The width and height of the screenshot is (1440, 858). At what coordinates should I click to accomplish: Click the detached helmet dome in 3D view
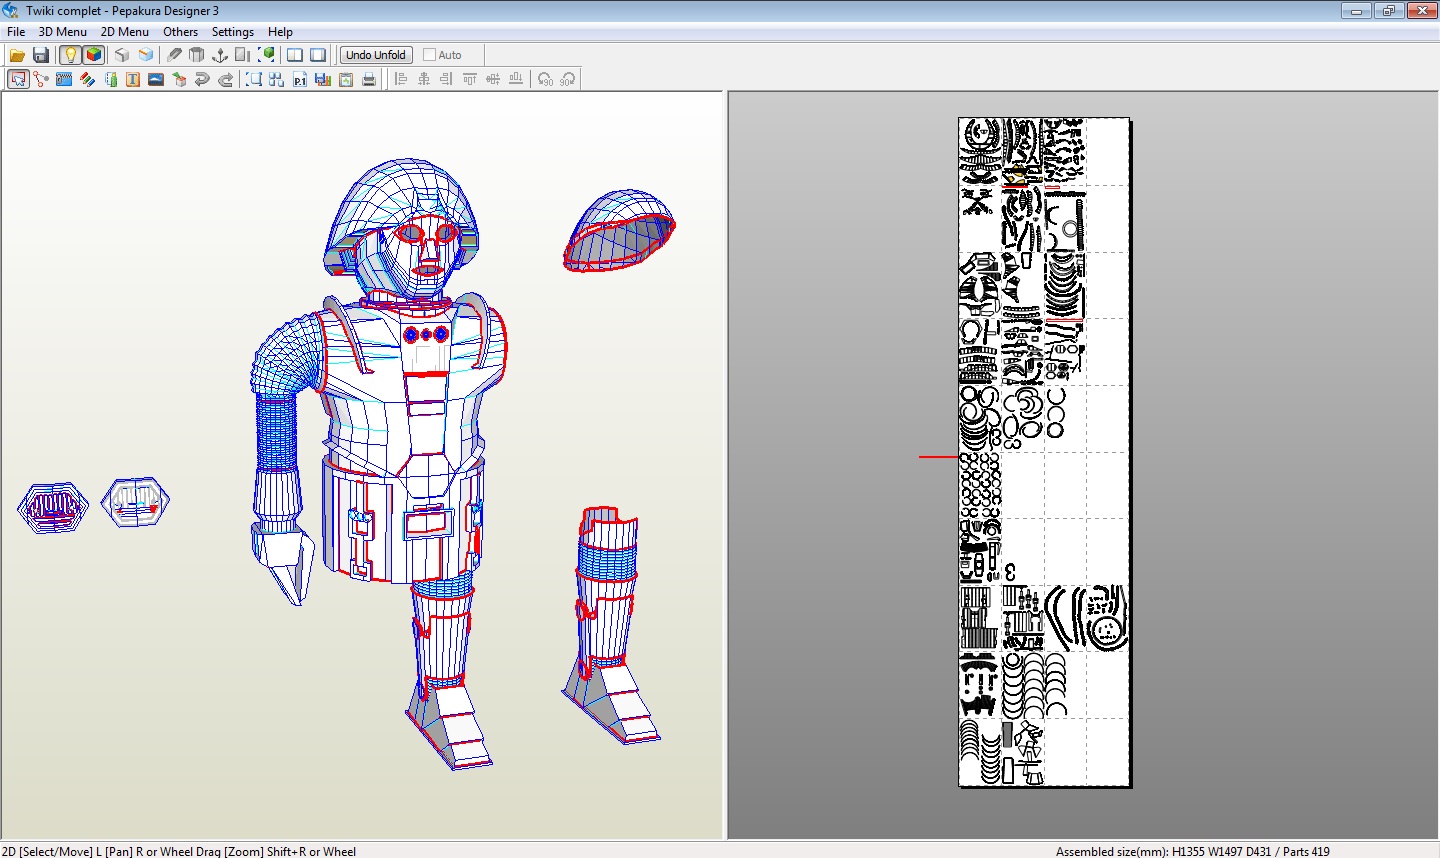click(619, 230)
